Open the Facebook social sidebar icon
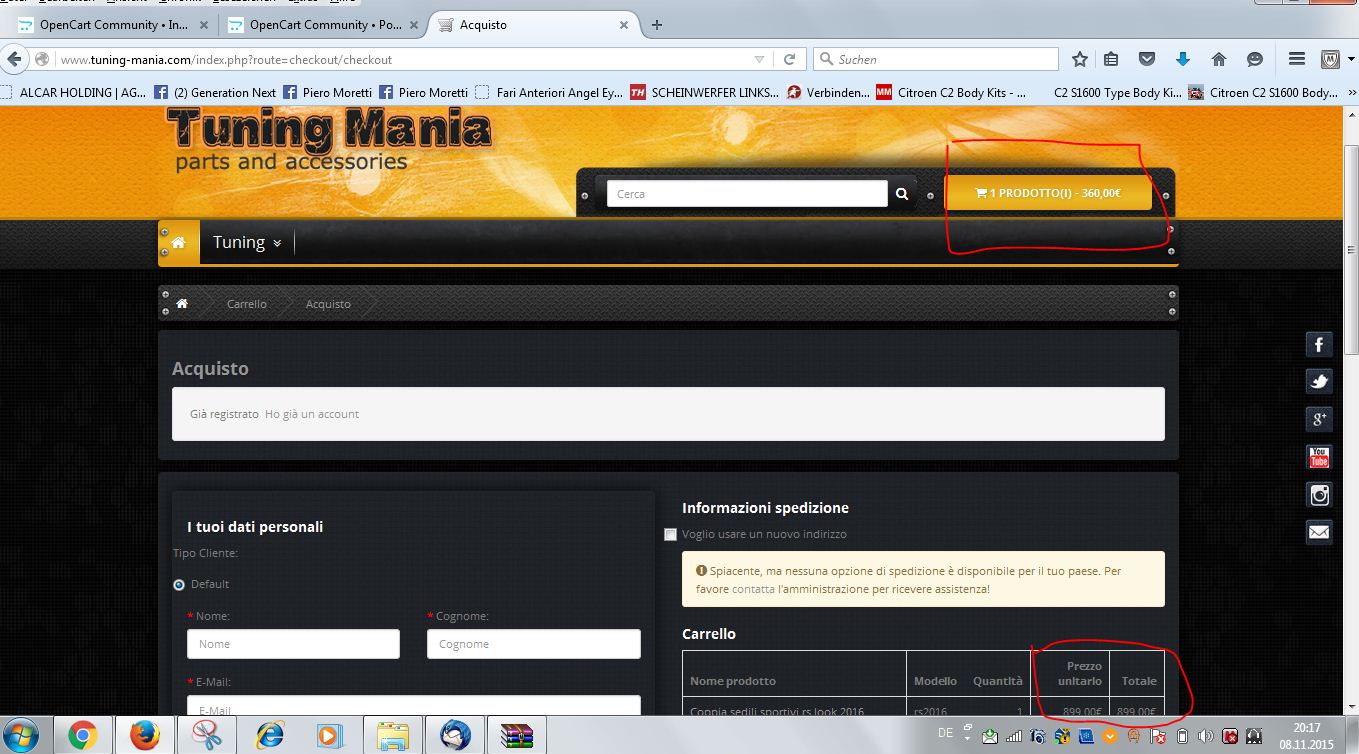The image size is (1359, 754). point(1319,345)
